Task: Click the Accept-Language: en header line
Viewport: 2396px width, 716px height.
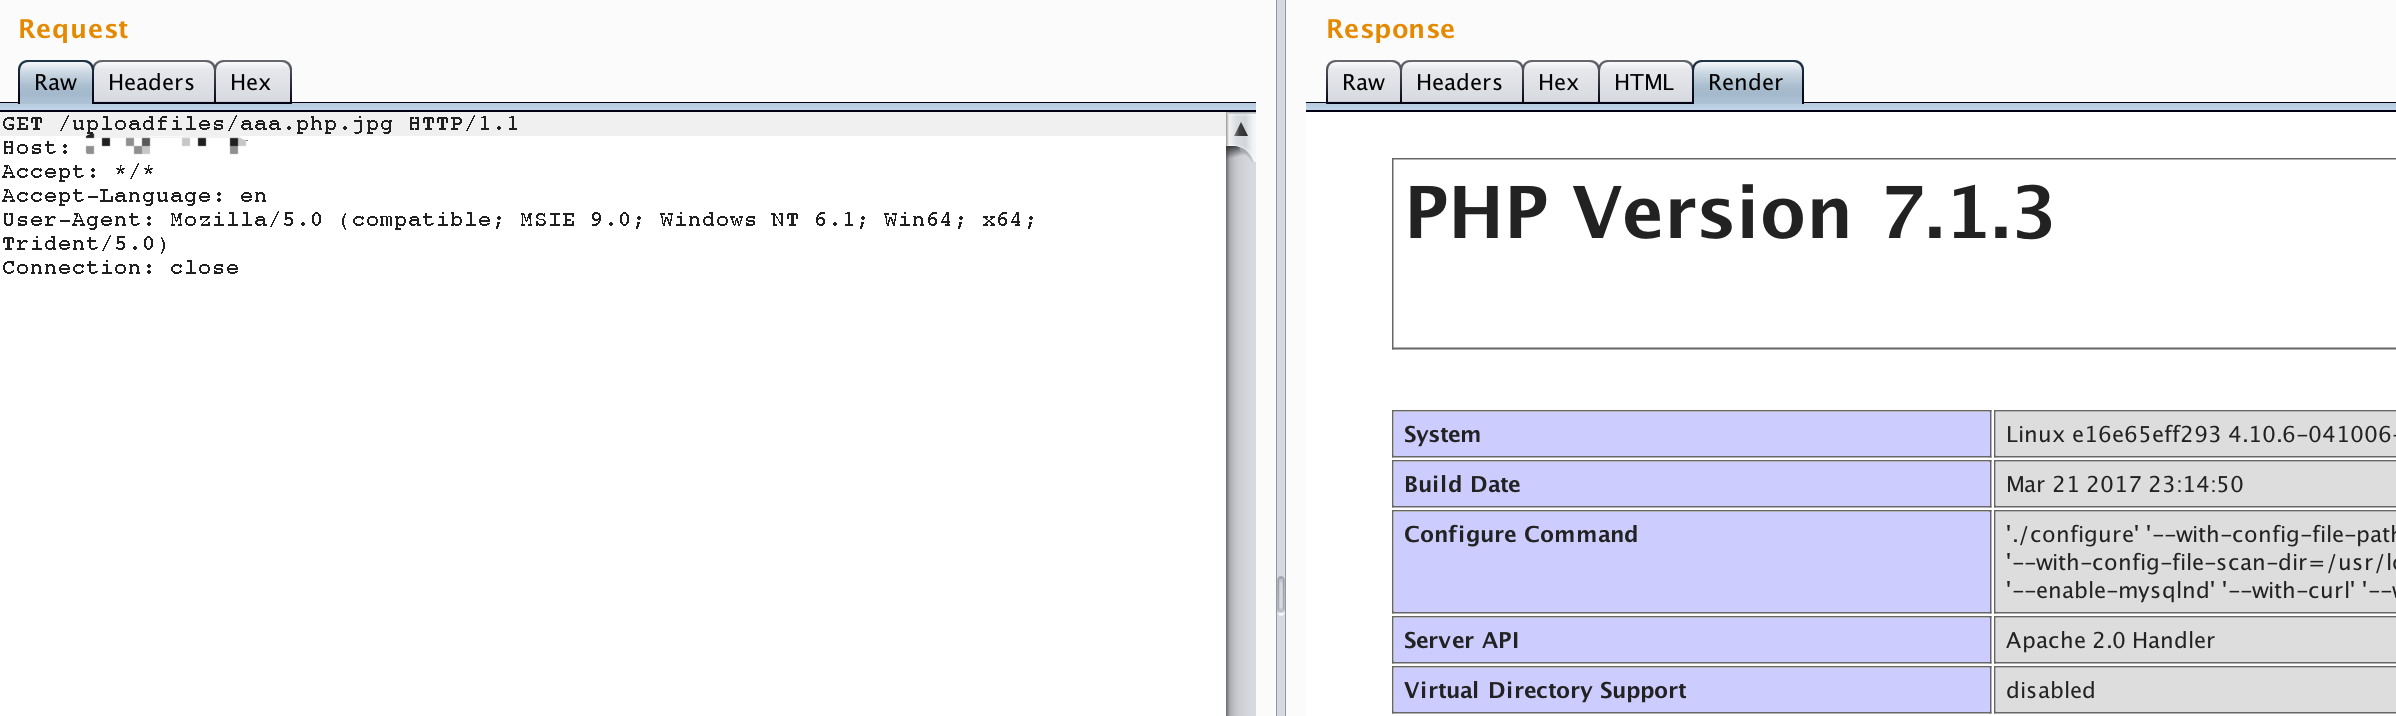Action: (x=134, y=196)
